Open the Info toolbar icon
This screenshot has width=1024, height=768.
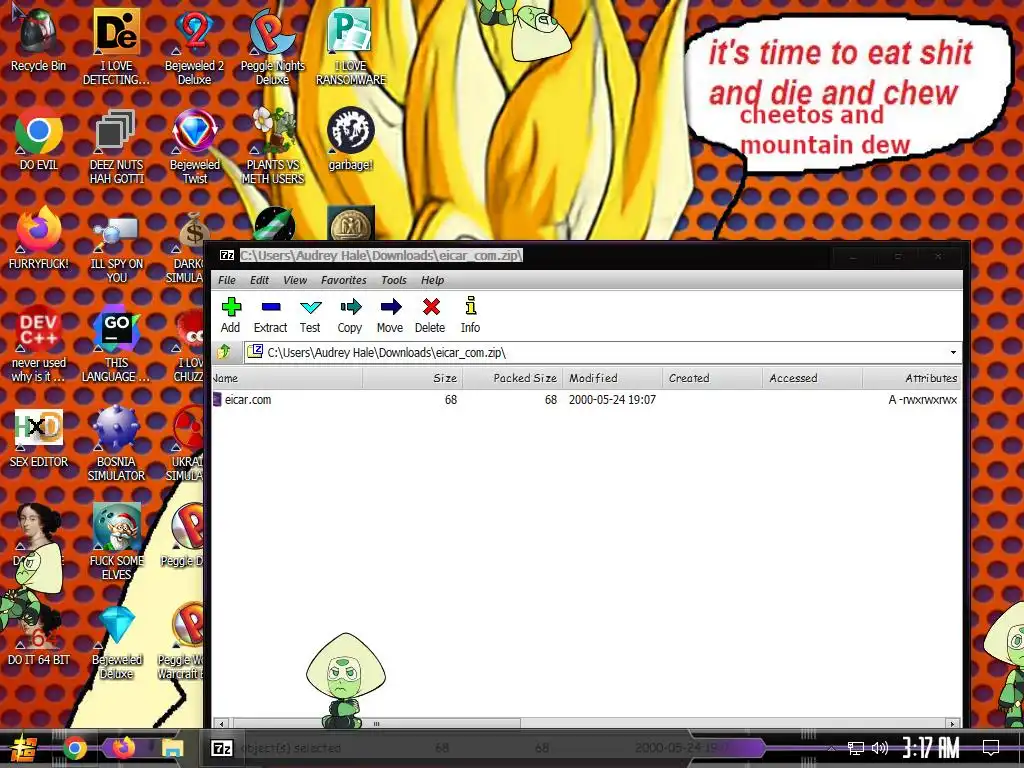pyautogui.click(x=470, y=315)
